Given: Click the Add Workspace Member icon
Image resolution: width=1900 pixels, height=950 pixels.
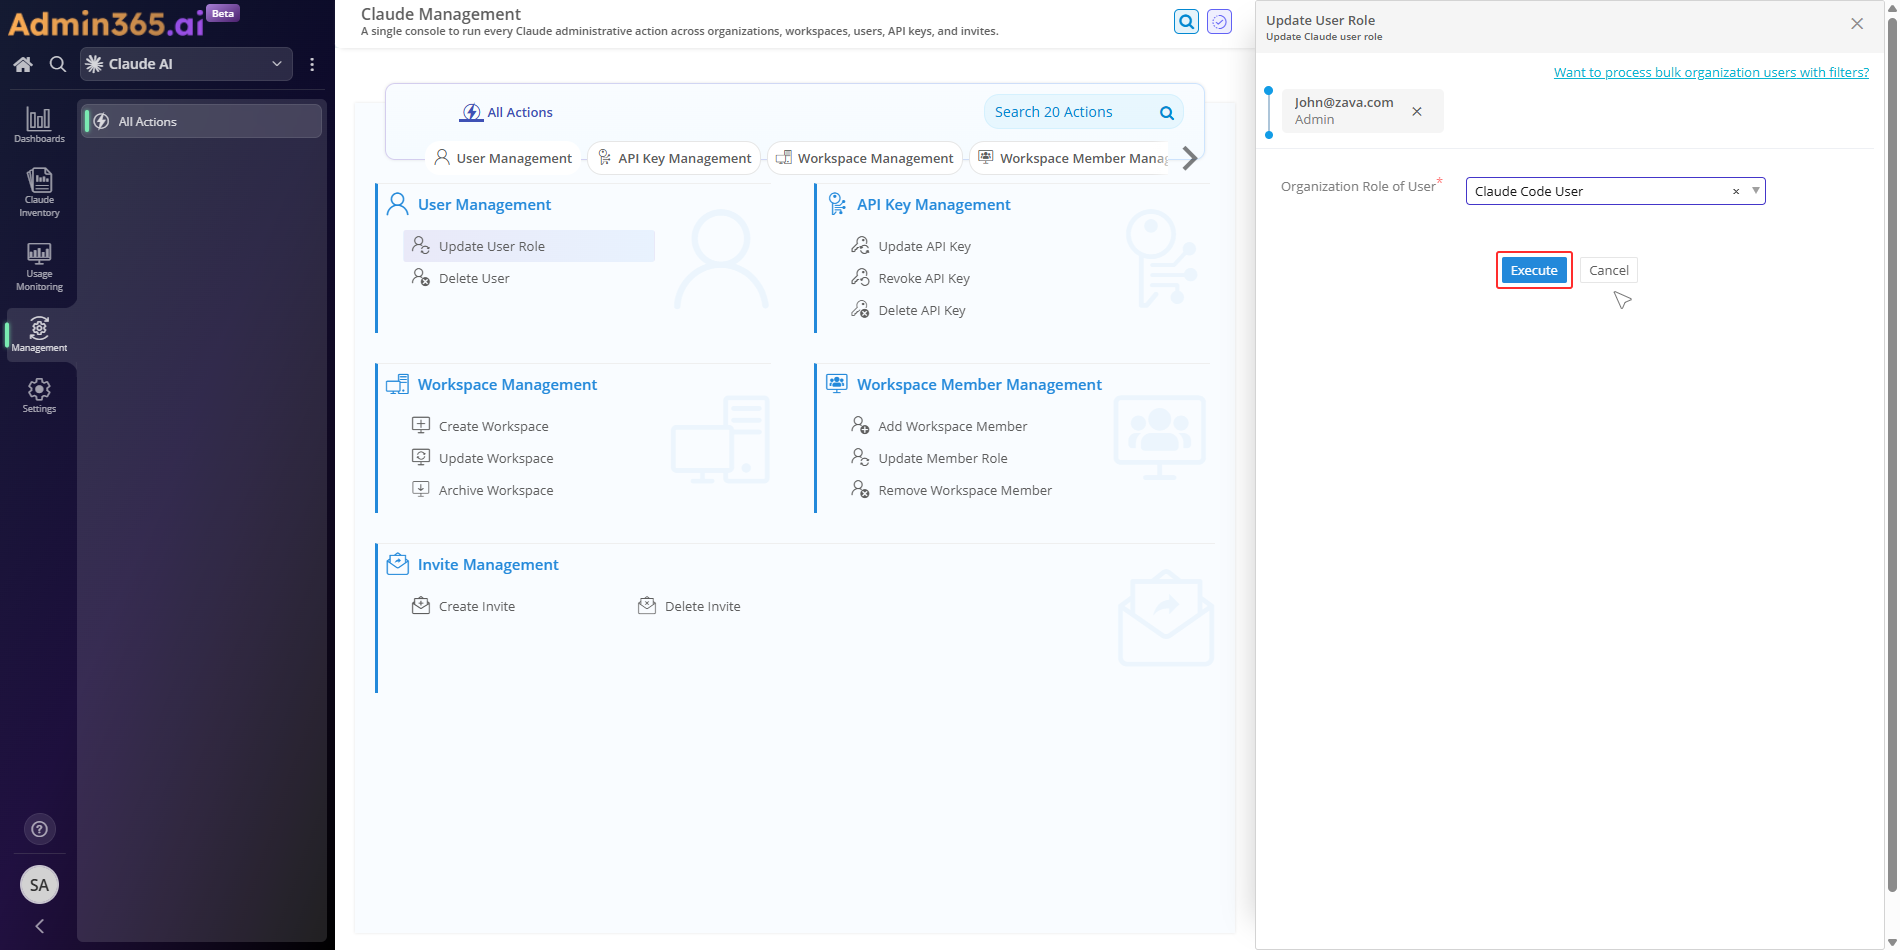Looking at the screenshot, I should tap(860, 425).
